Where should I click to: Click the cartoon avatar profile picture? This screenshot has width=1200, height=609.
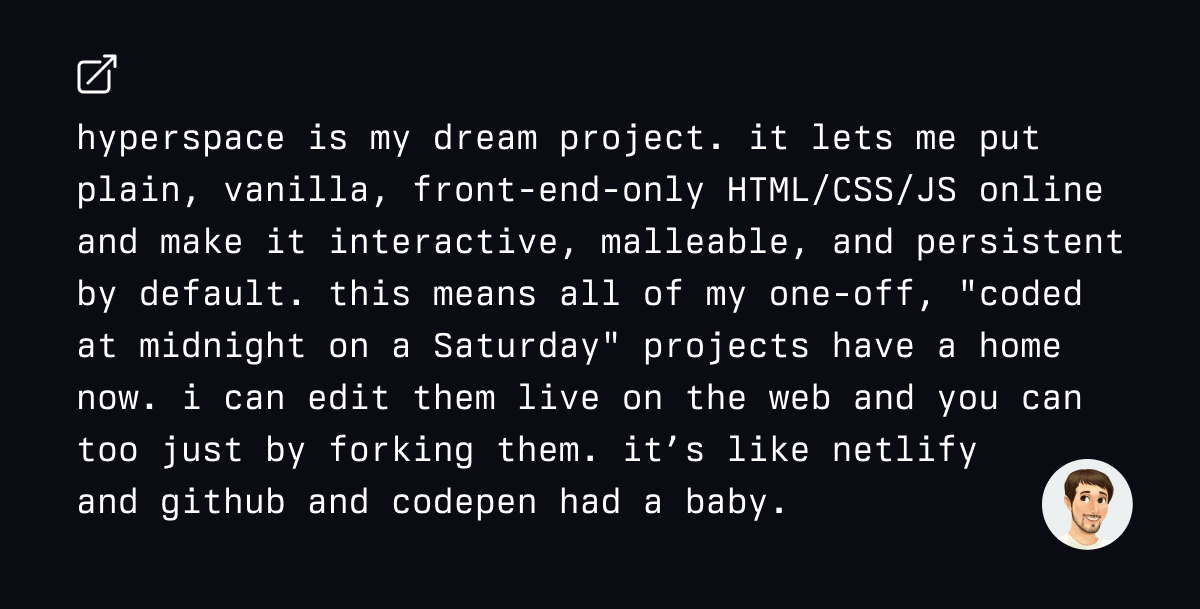(1087, 504)
